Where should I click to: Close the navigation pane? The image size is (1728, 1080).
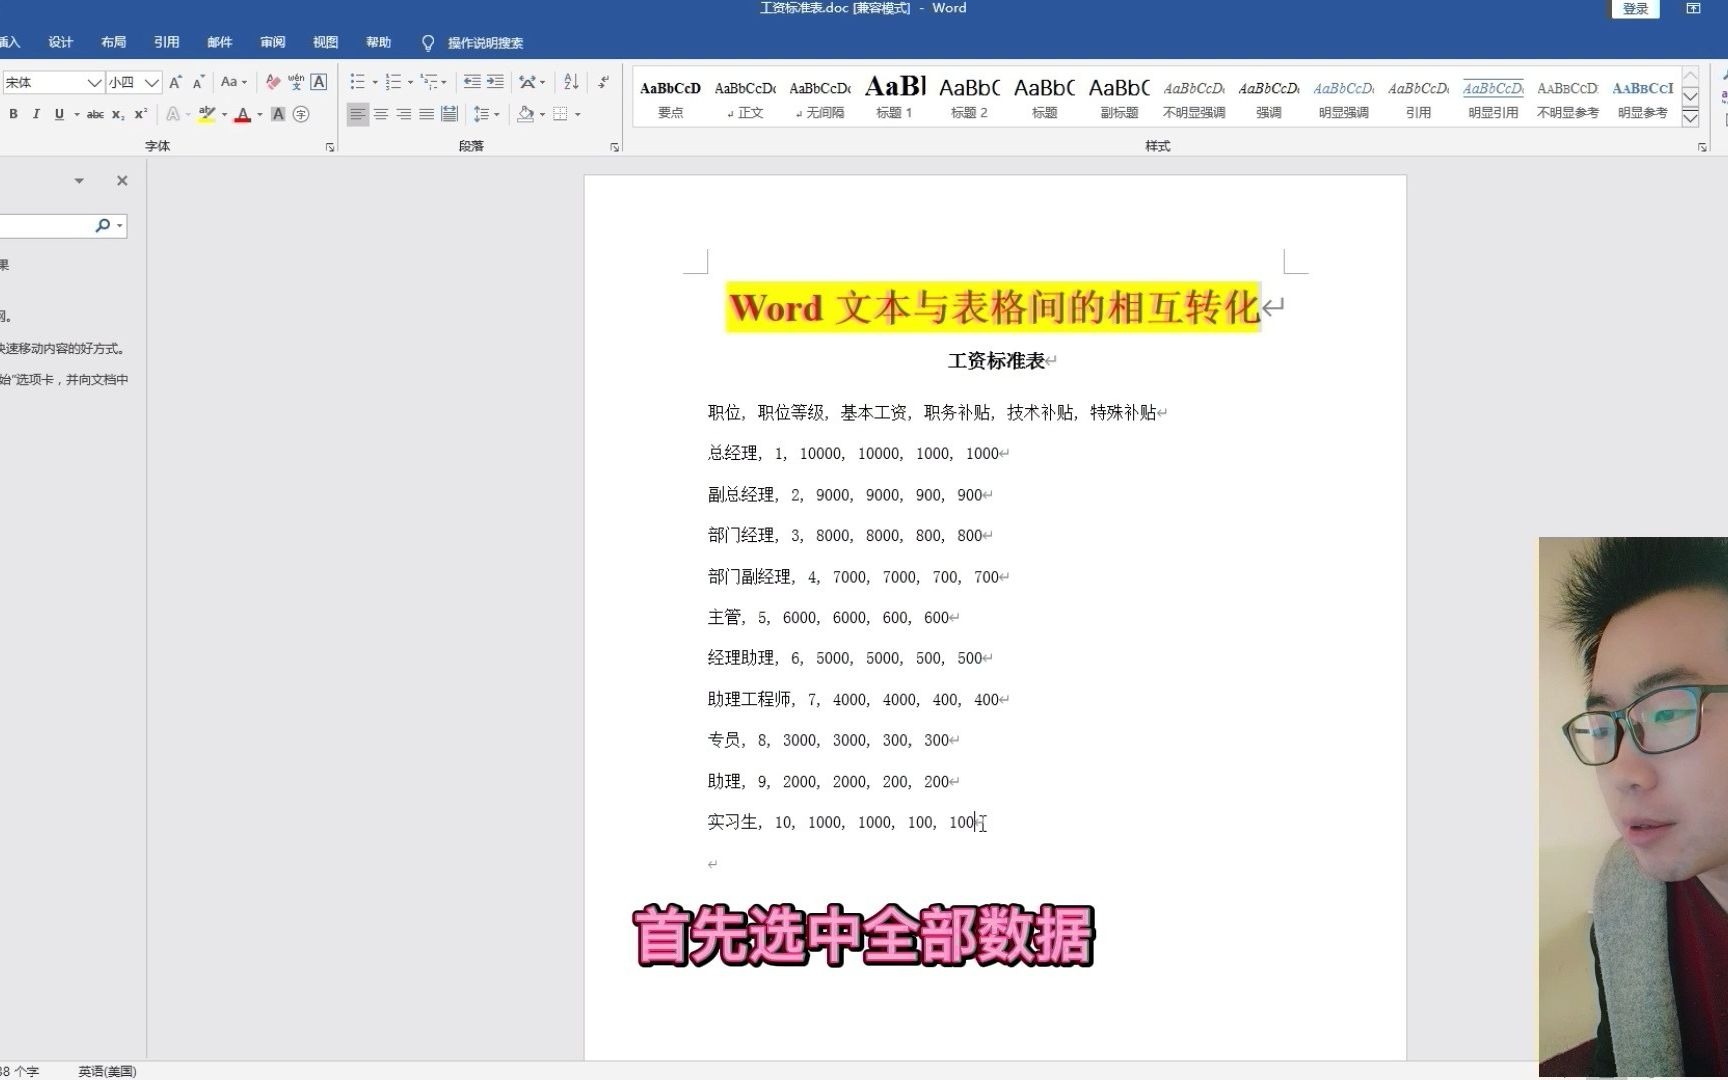point(122,181)
